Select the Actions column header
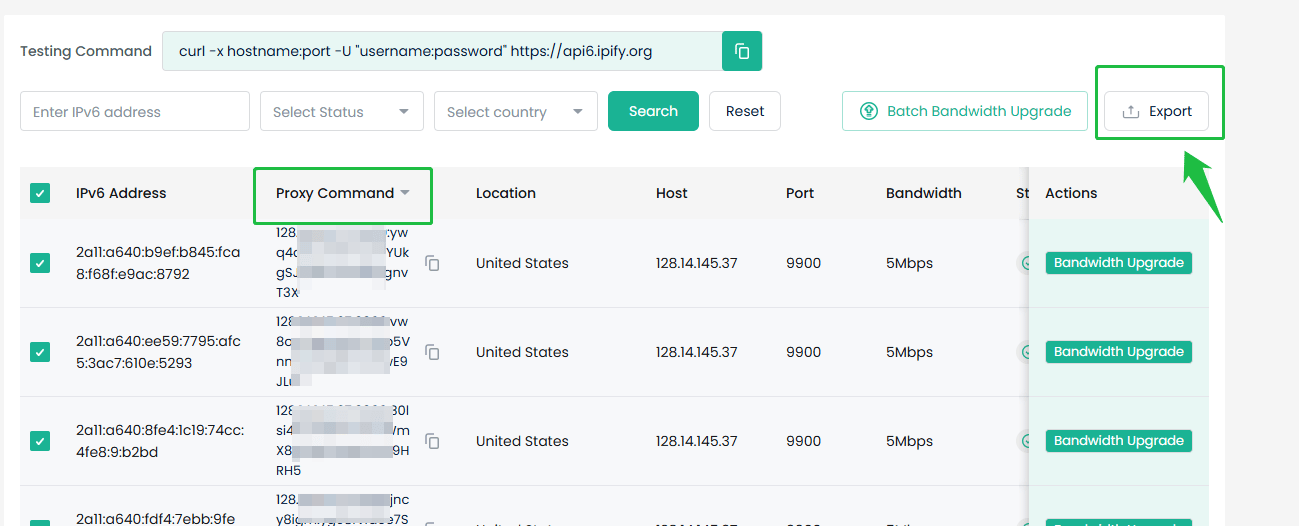This screenshot has width=1299, height=526. 1071,193
